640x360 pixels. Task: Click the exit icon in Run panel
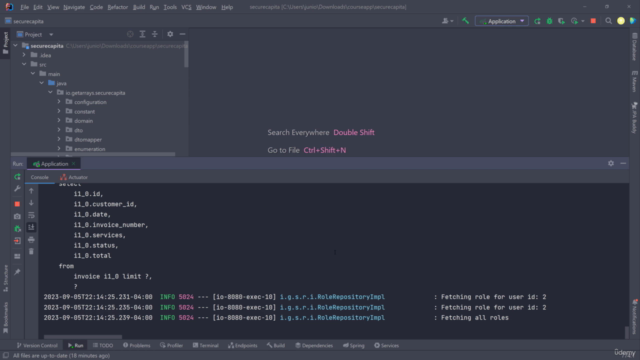tap(17, 241)
